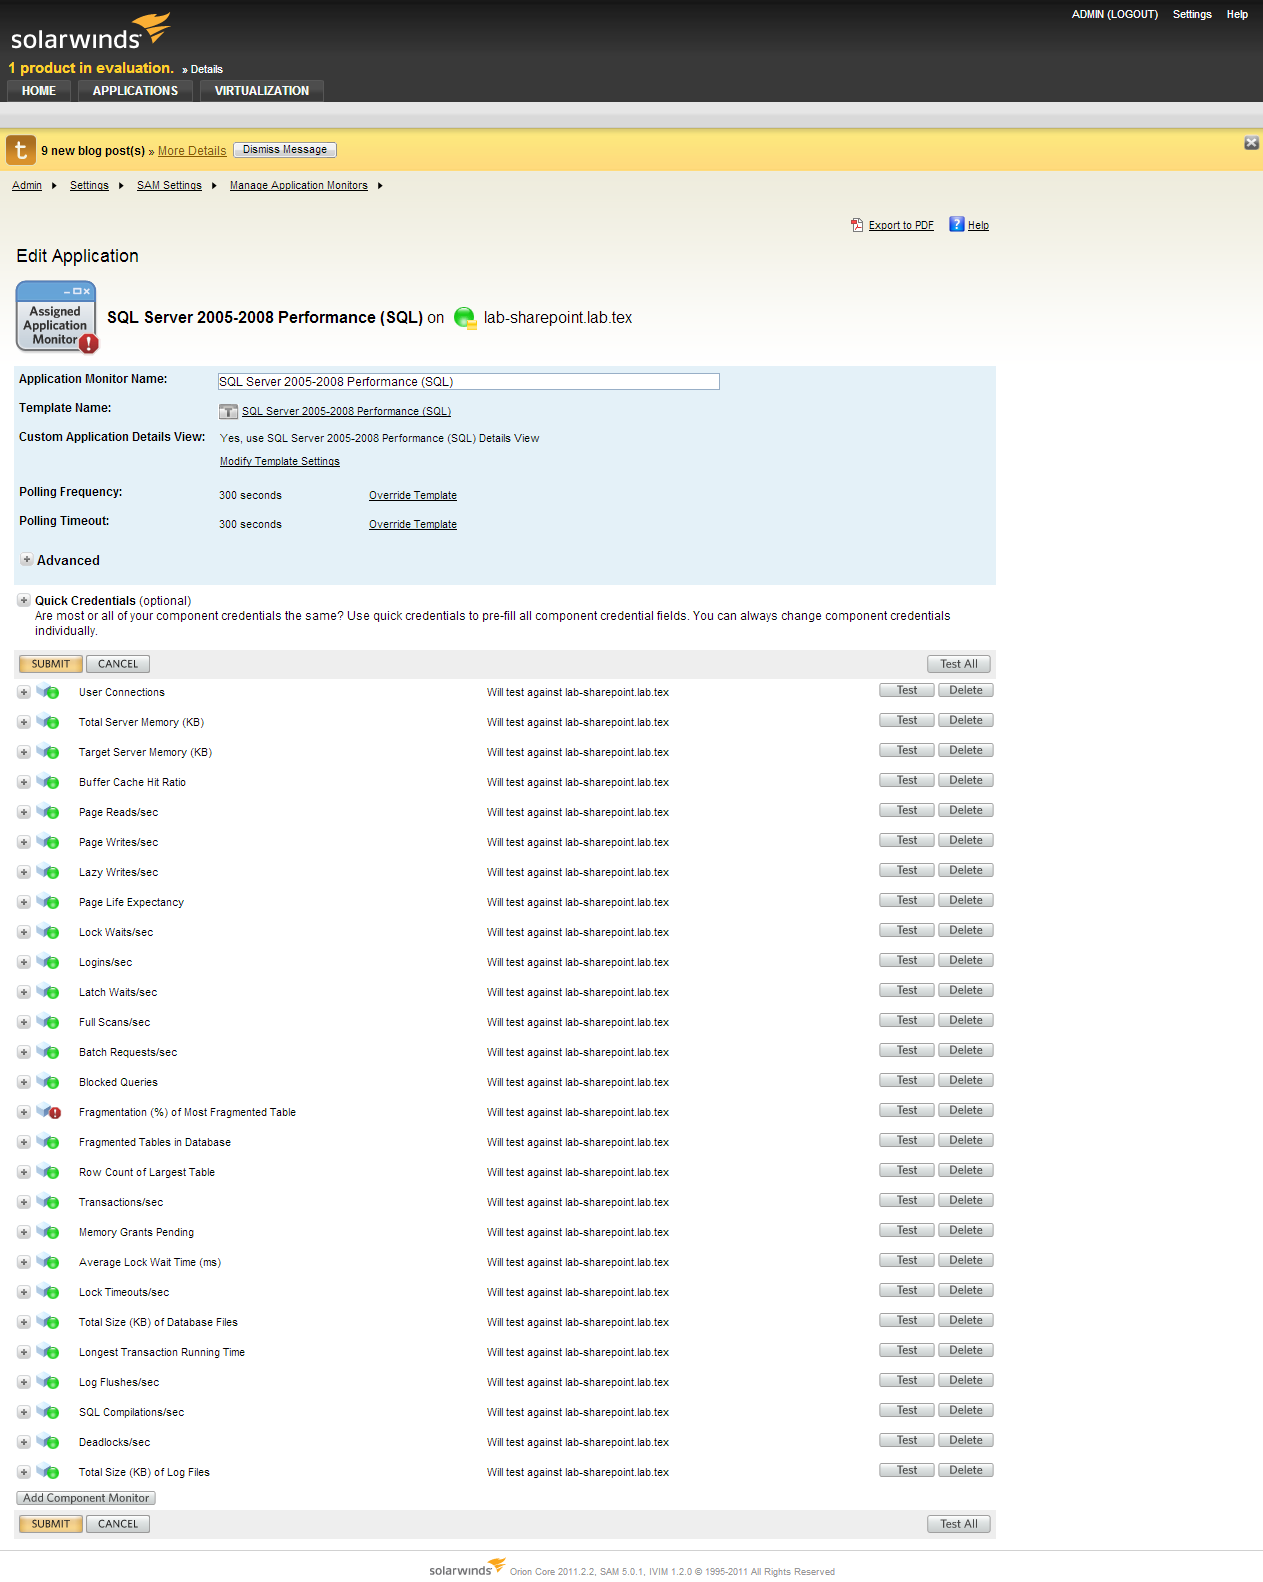The height and width of the screenshot is (1582, 1263).
Task: Open Help in the top-right menu
Action: (x=1237, y=14)
